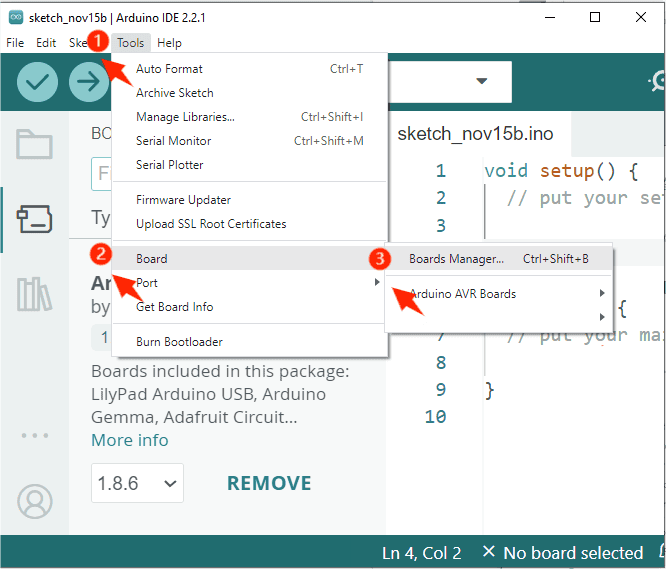Choose Burn Bootloader menu entry
The image size is (666, 569).
click(x=179, y=342)
